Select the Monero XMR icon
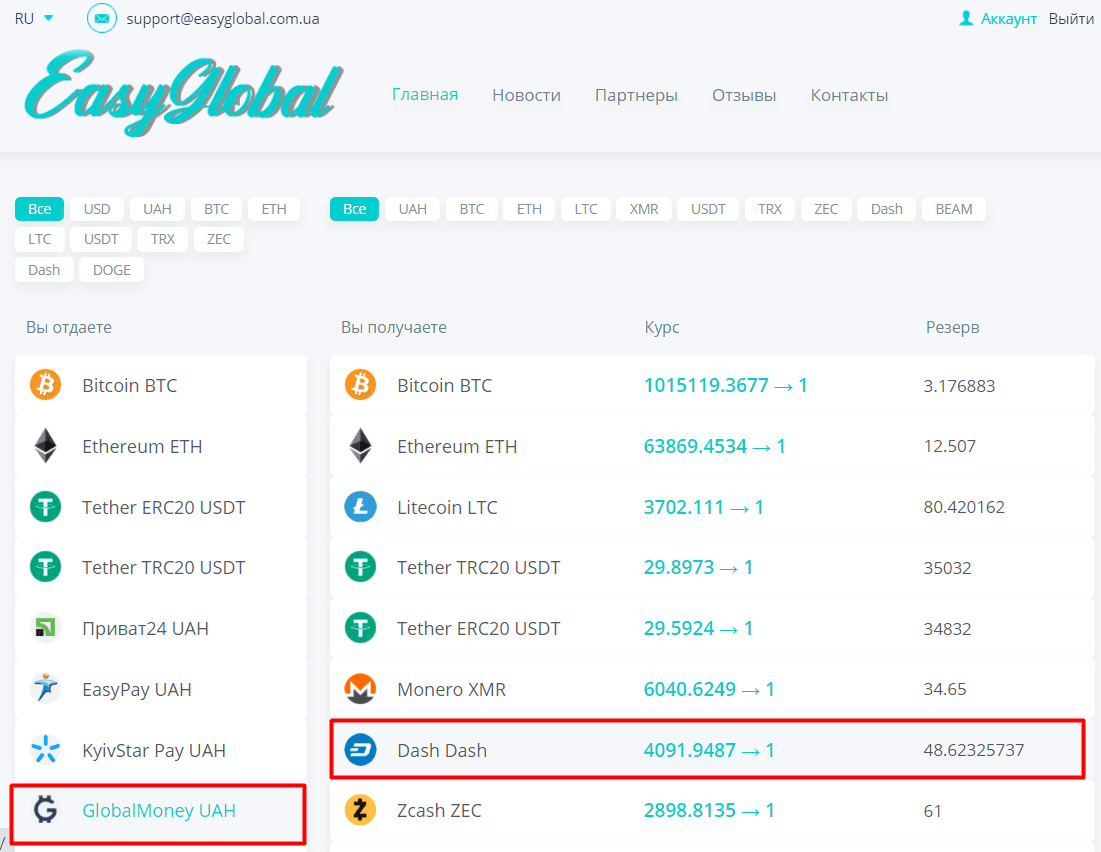Screen dimensions: 1101x852 (360, 688)
